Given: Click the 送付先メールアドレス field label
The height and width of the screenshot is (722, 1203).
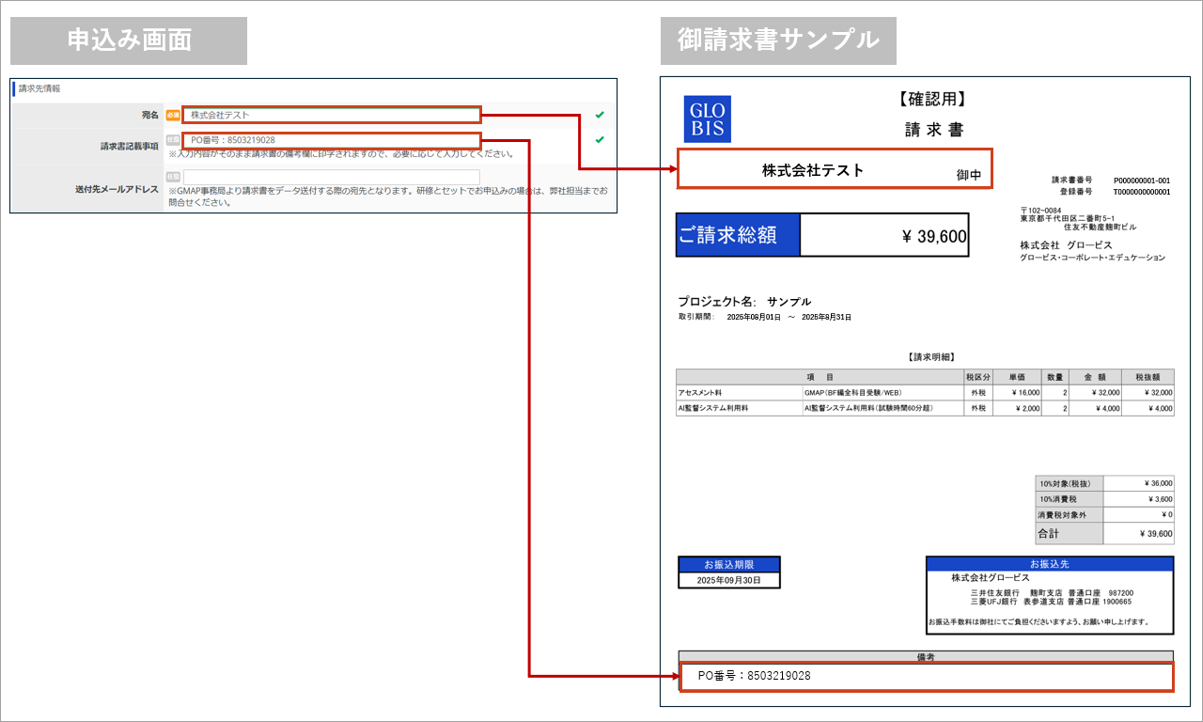Looking at the screenshot, I should click(117, 189).
